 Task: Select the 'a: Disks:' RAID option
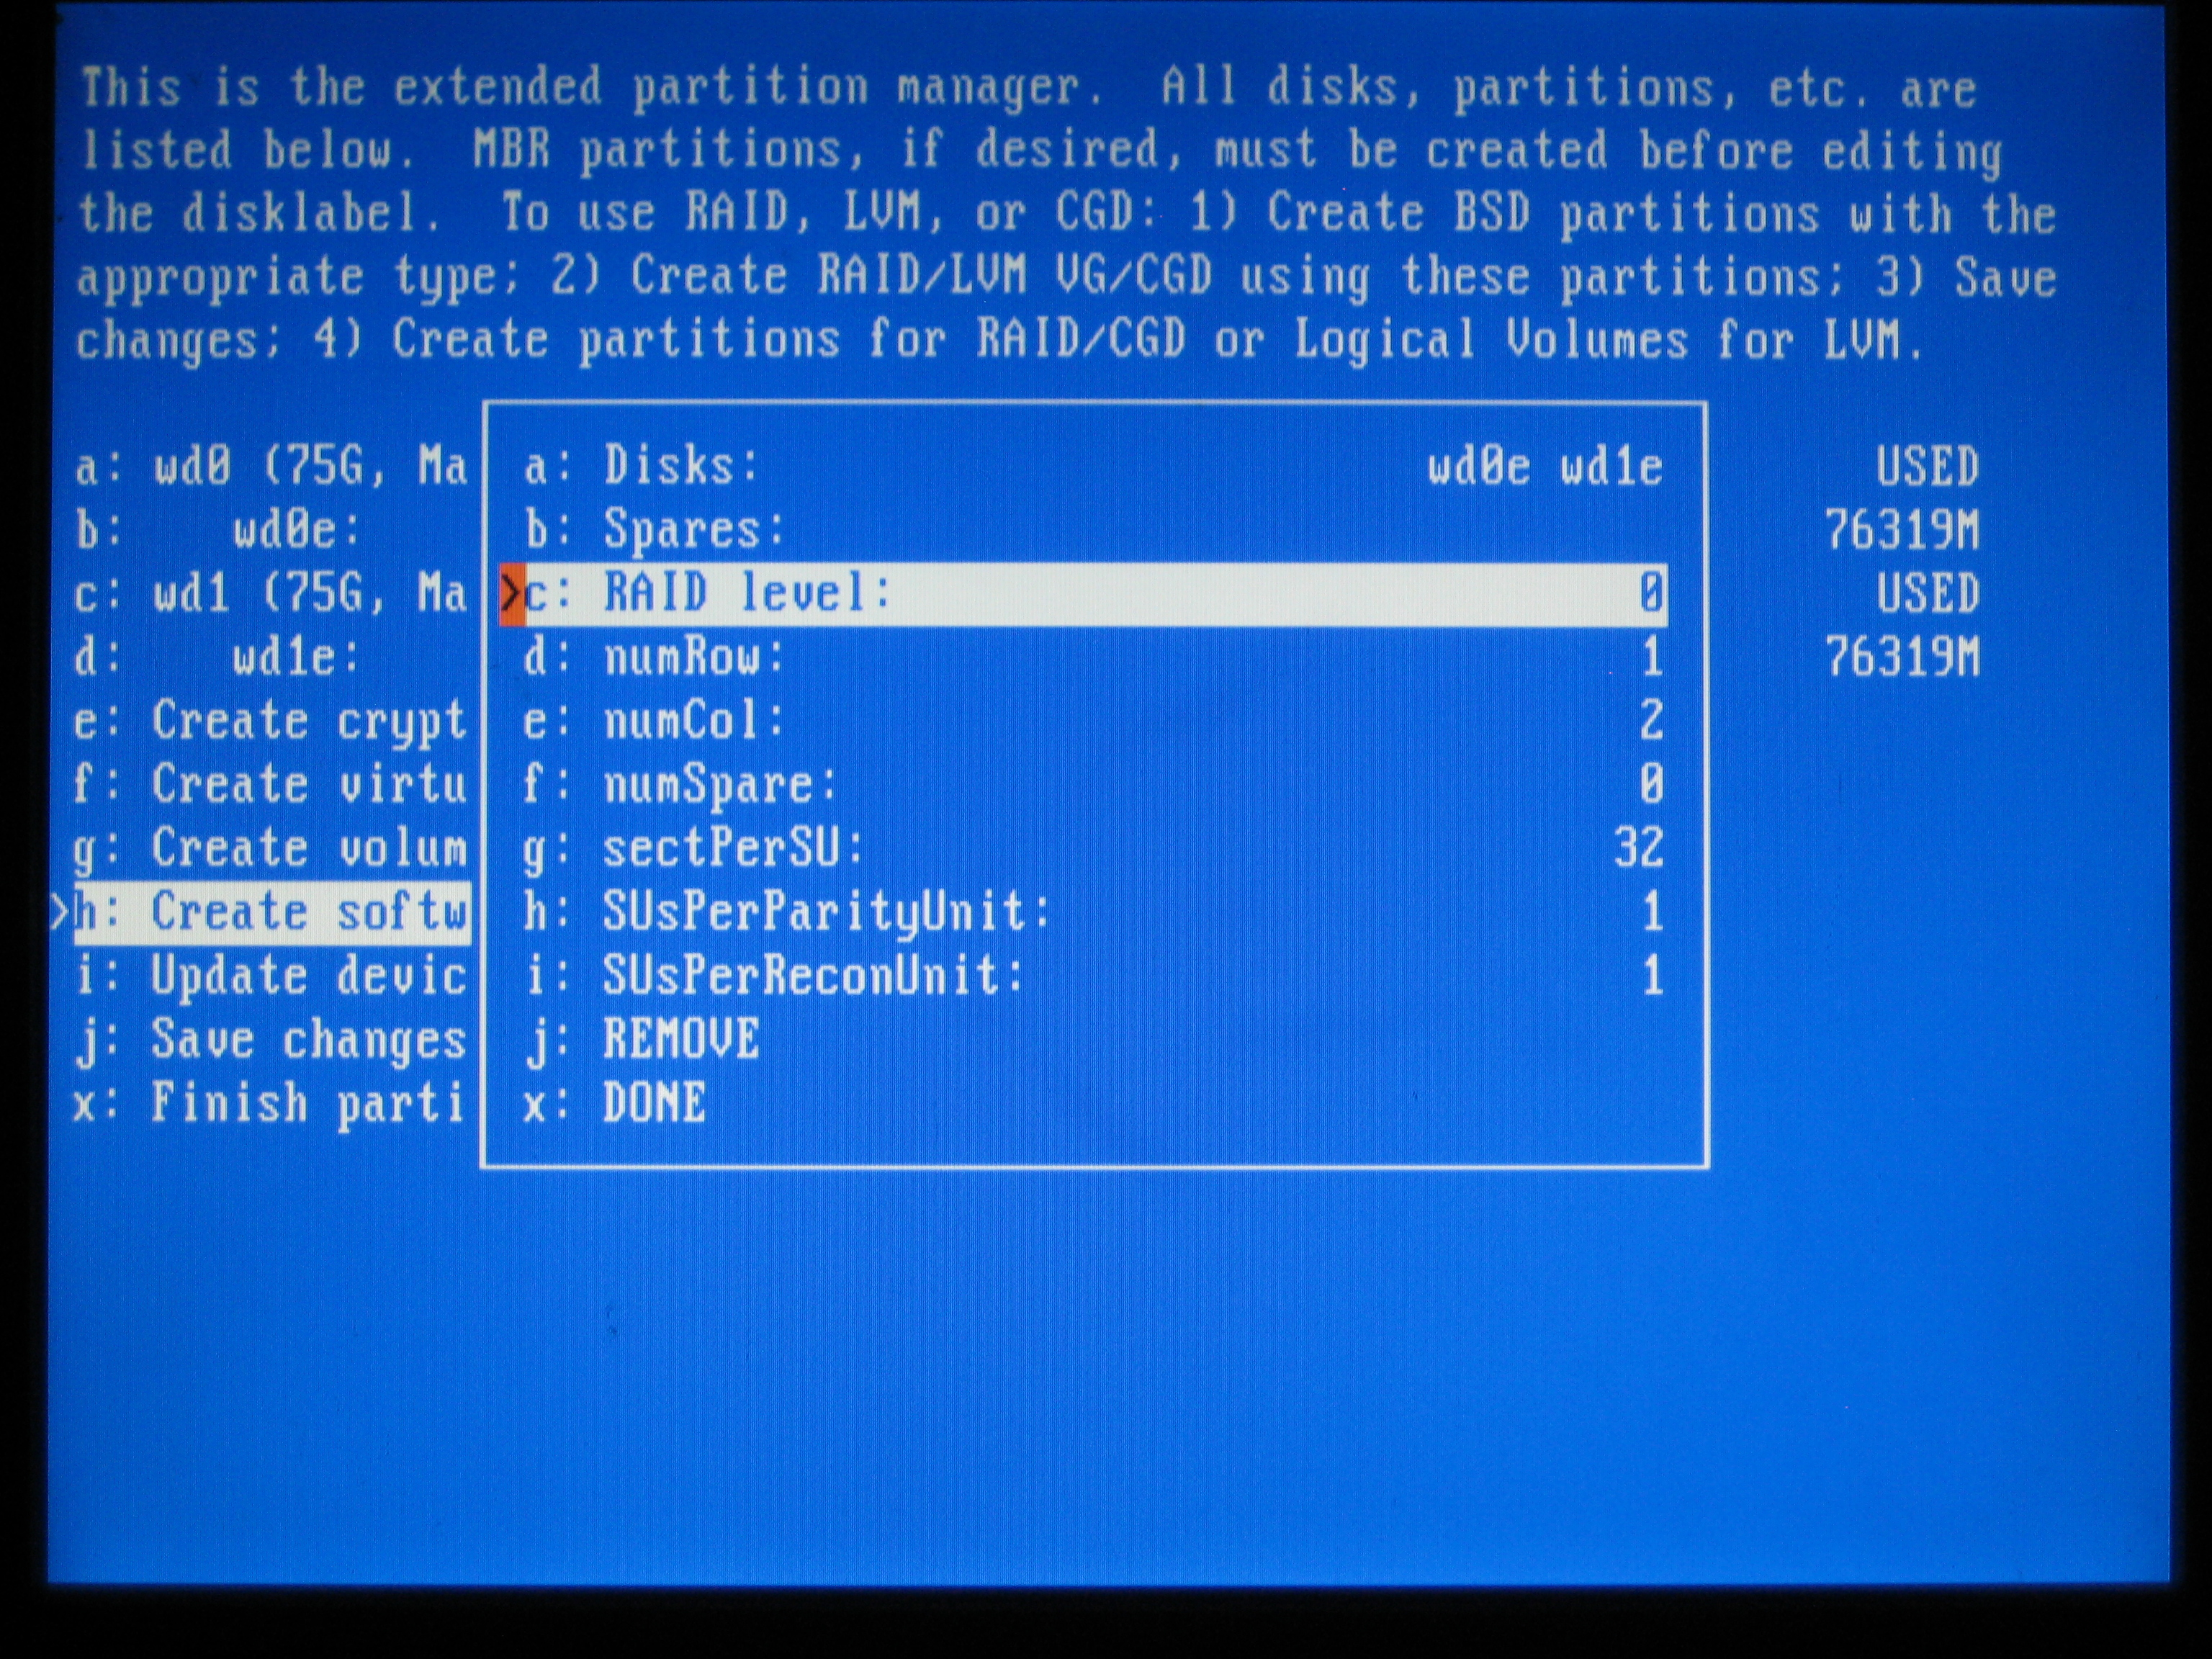point(1094,467)
